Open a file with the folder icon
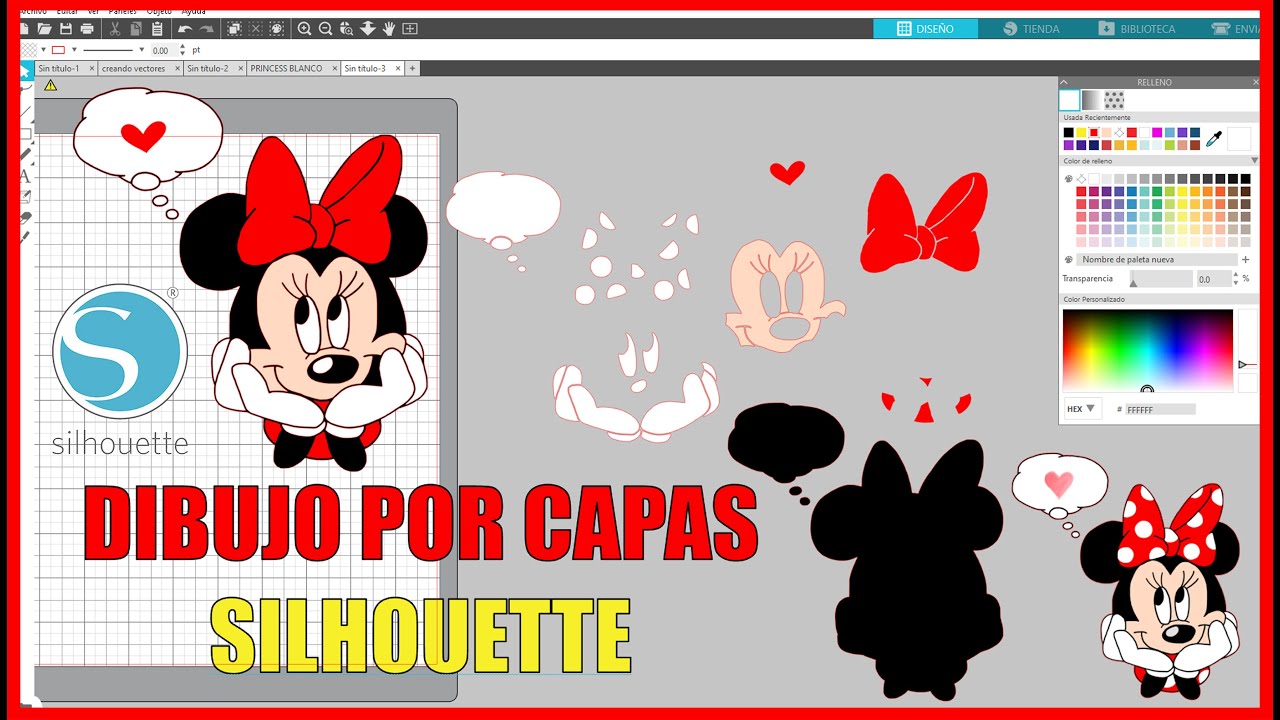The image size is (1280, 720). pyautogui.click(x=44, y=29)
